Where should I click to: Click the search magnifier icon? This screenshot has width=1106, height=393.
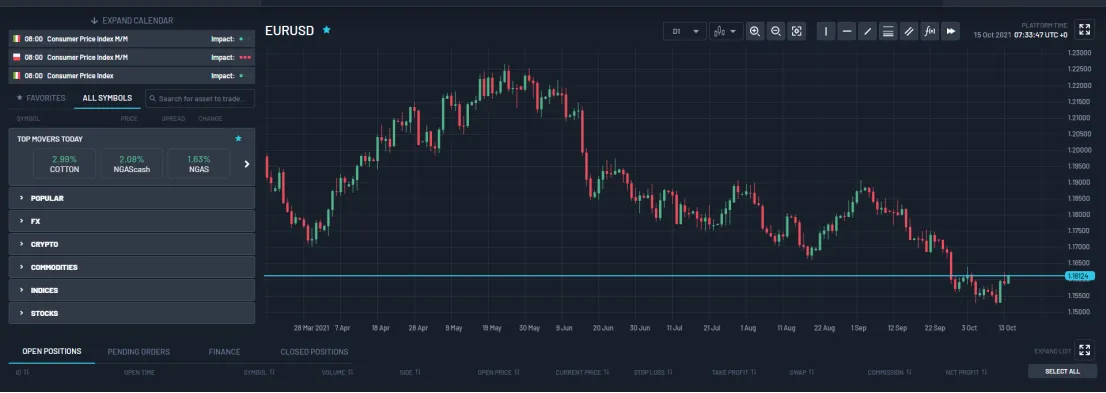click(x=152, y=99)
